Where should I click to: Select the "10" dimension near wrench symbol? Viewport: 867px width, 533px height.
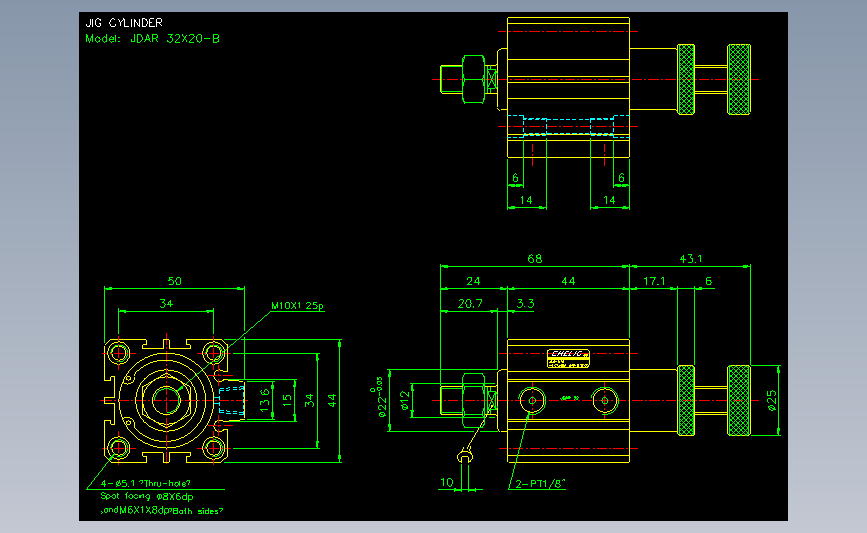click(x=446, y=483)
